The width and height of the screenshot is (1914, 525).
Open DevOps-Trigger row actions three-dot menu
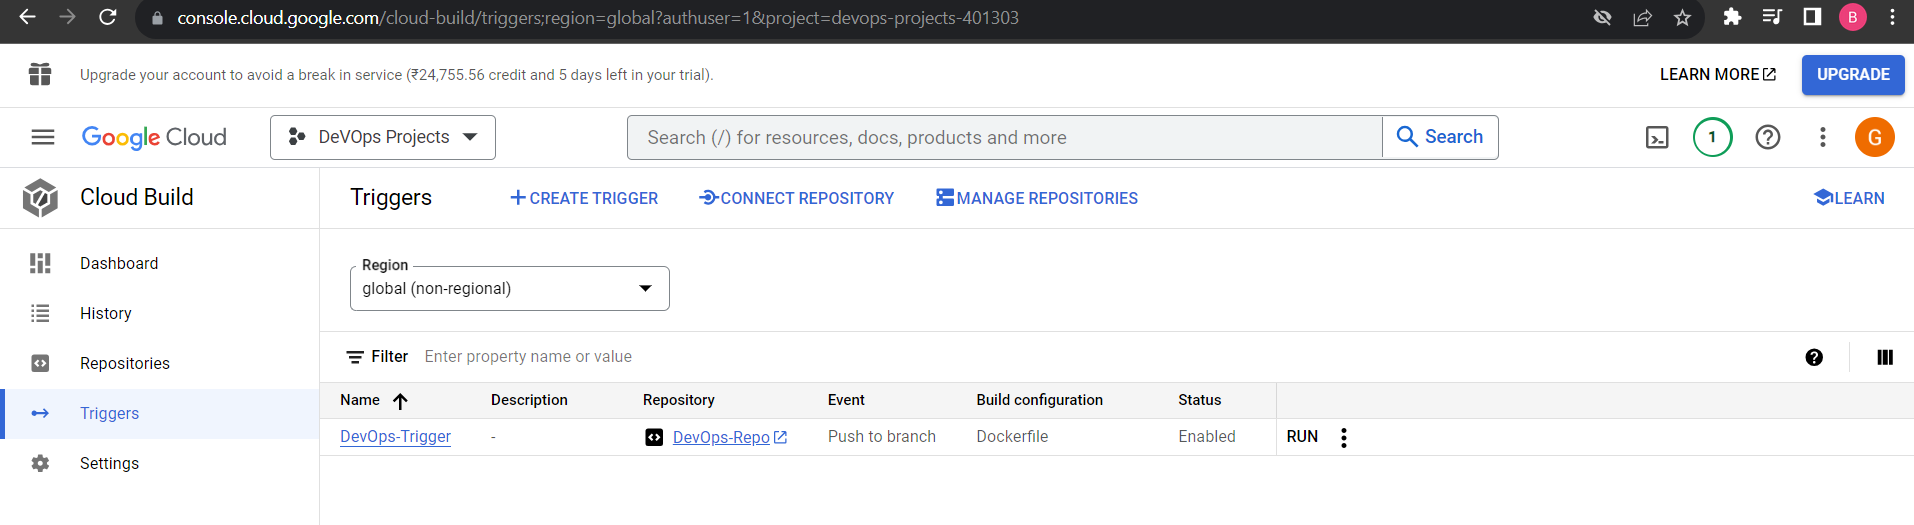pyautogui.click(x=1344, y=437)
